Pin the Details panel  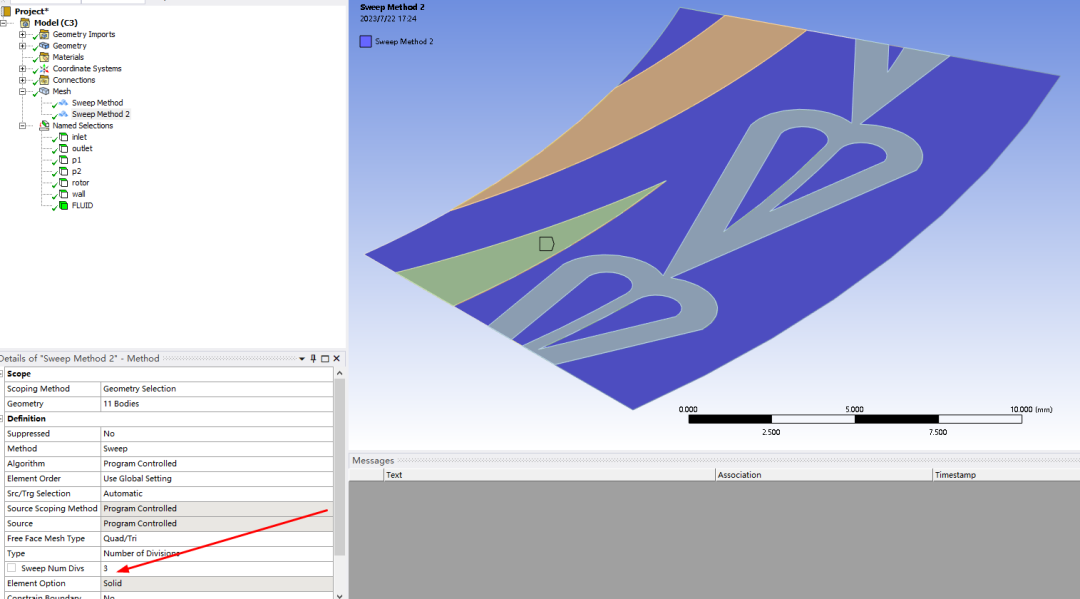point(313,359)
